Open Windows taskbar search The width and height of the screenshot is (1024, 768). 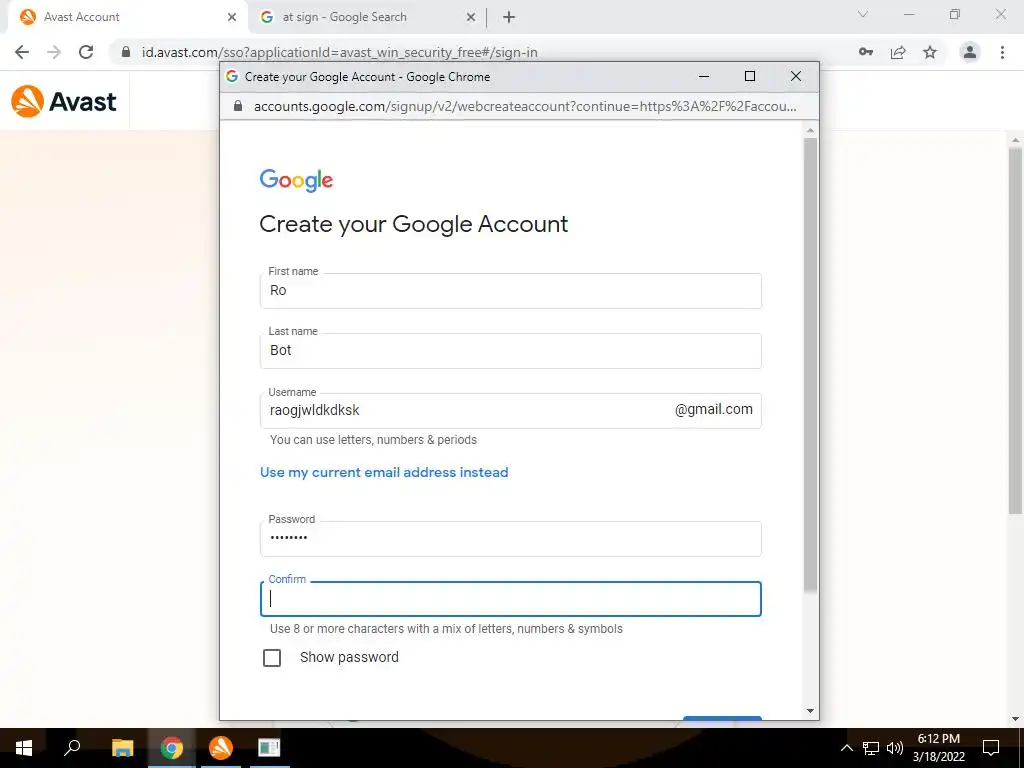pyautogui.click(x=72, y=748)
